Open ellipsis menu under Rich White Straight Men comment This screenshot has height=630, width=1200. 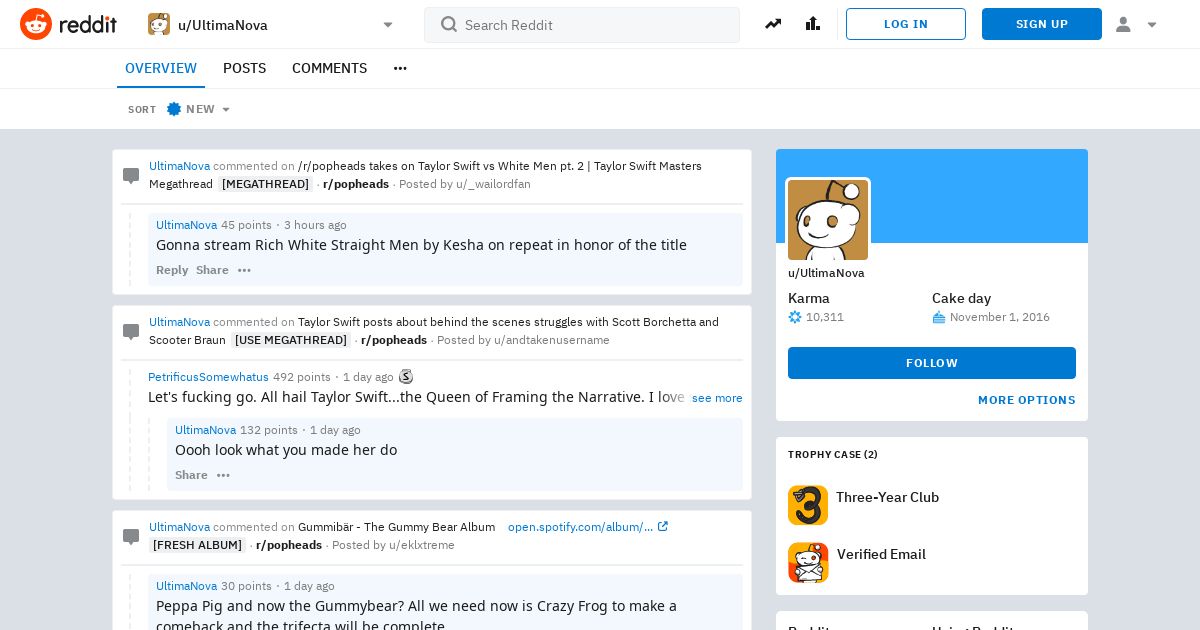point(244,270)
